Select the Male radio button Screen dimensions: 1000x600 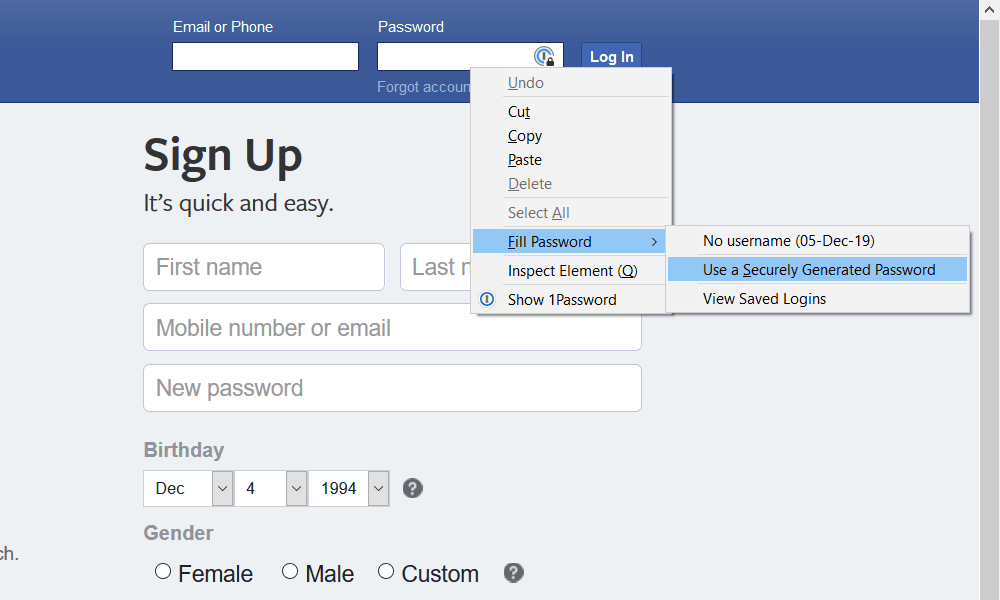pyautogui.click(x=290, y=571)
